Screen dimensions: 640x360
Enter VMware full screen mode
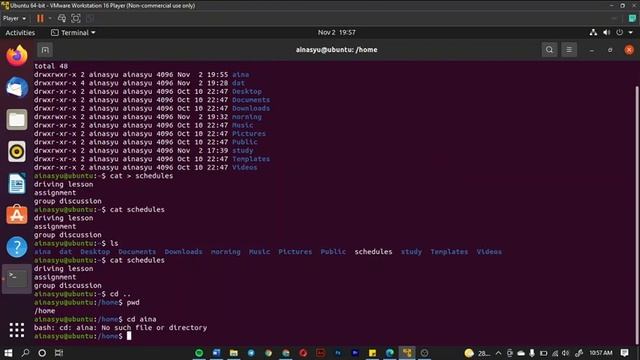point(76,18)
